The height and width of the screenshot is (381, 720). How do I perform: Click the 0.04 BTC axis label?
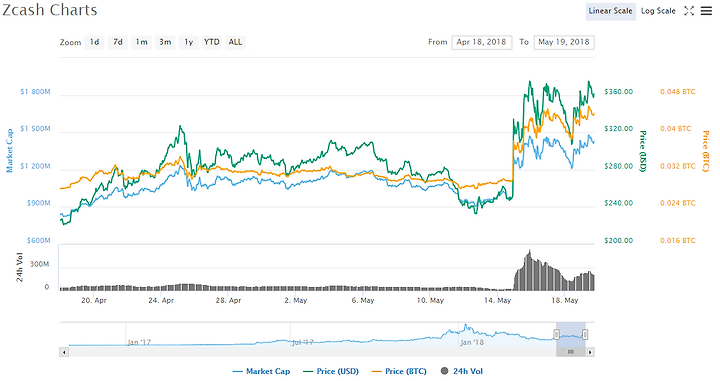click(675, 129)
